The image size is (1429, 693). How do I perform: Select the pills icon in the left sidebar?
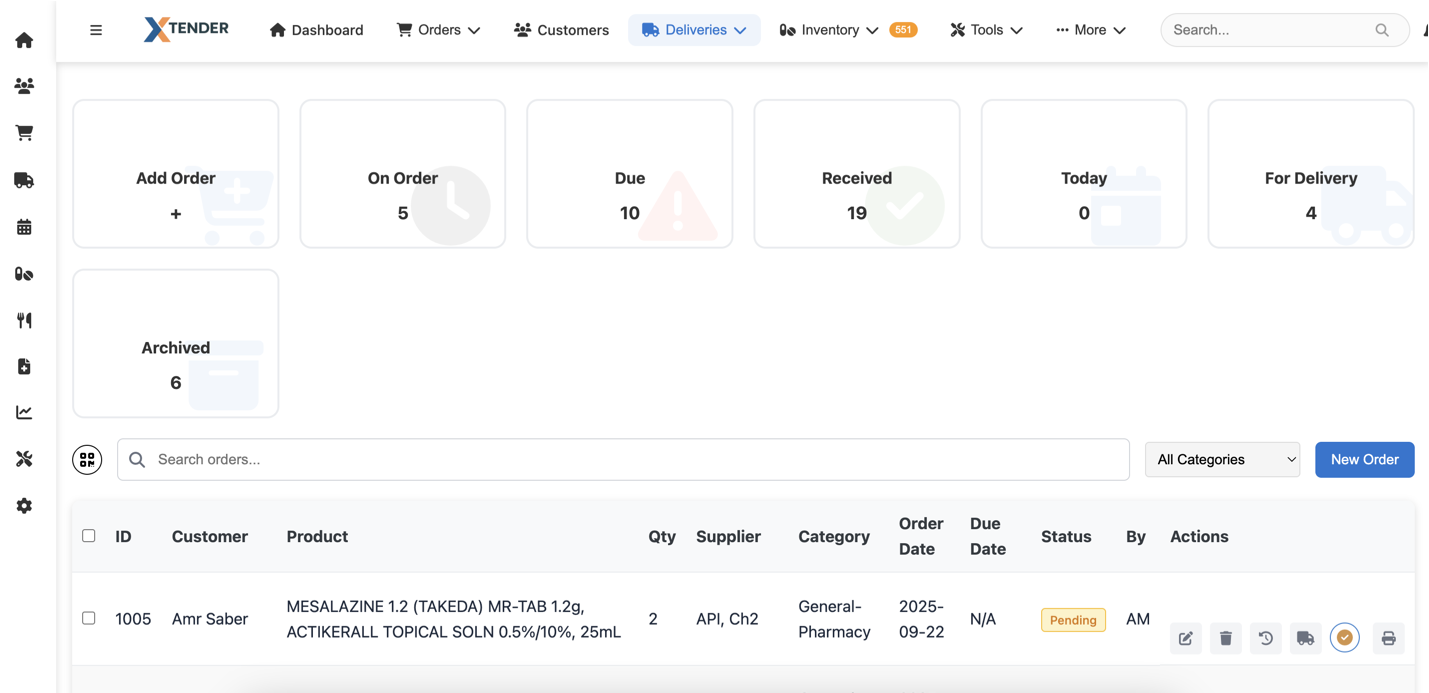coord(24,273)
